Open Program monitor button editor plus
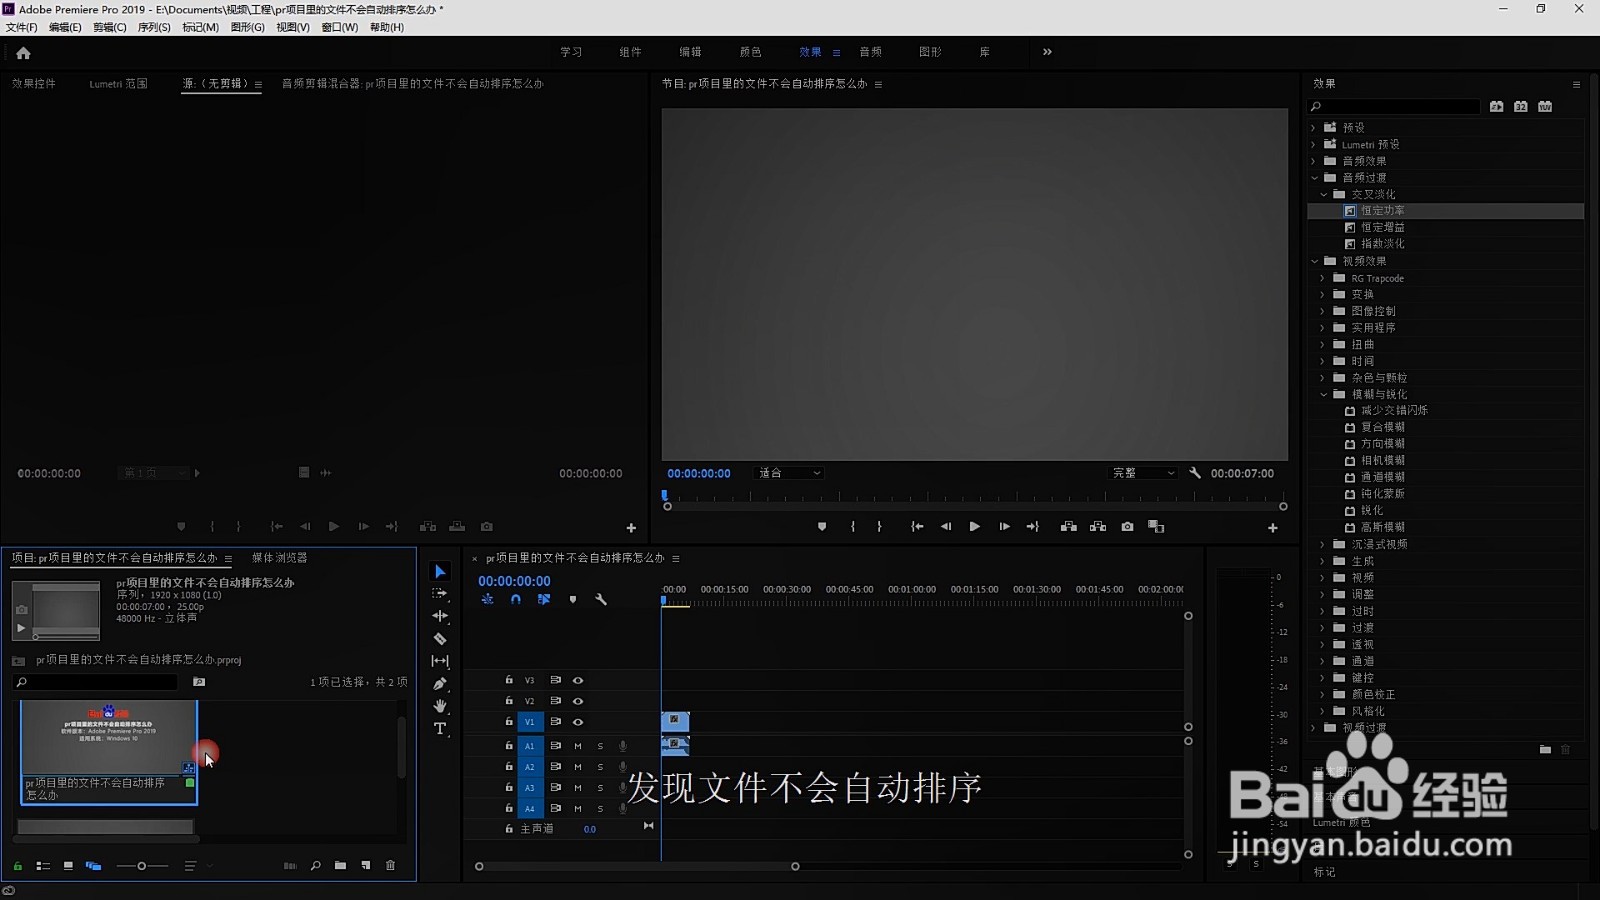The height and width of the screenshot is (900, 1600). [1272, 528]
